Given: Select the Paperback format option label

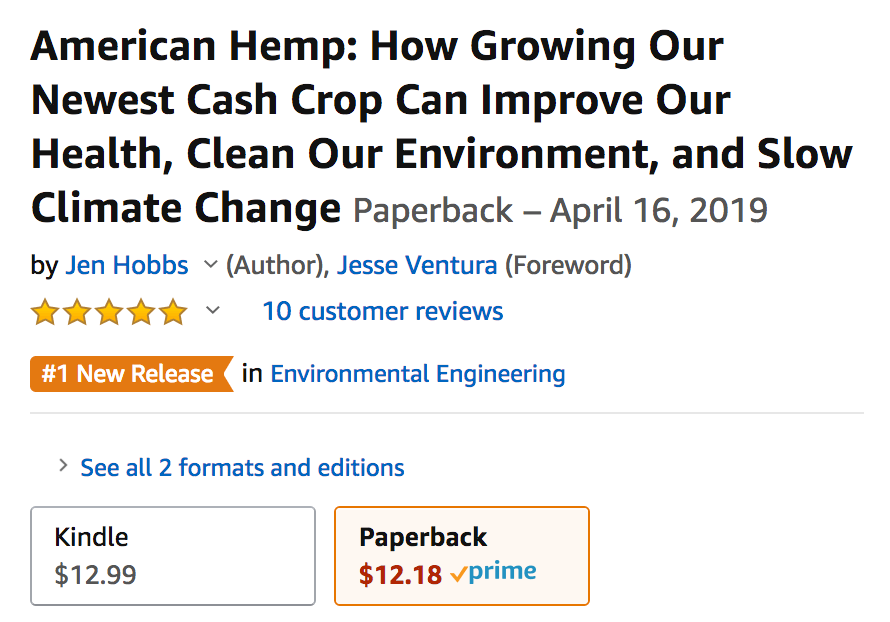Looking at the screenshot, I should coord(423,537).
